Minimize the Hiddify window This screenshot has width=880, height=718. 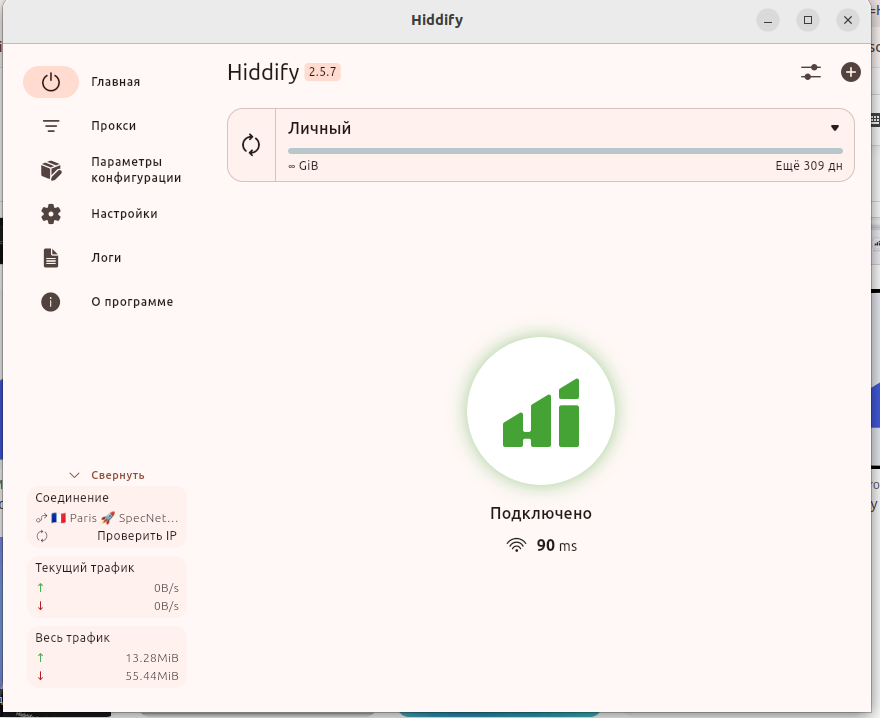(768, 20)
